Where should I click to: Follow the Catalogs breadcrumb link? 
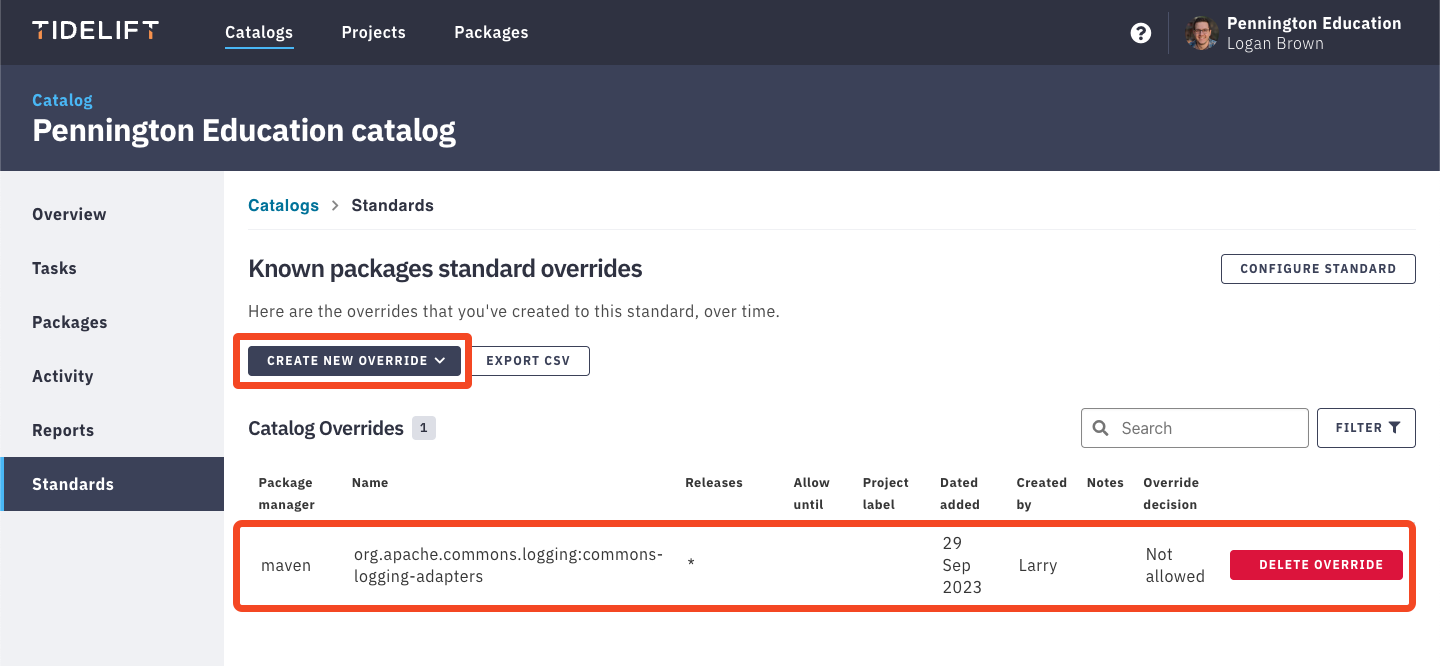[x=283, y=205]
